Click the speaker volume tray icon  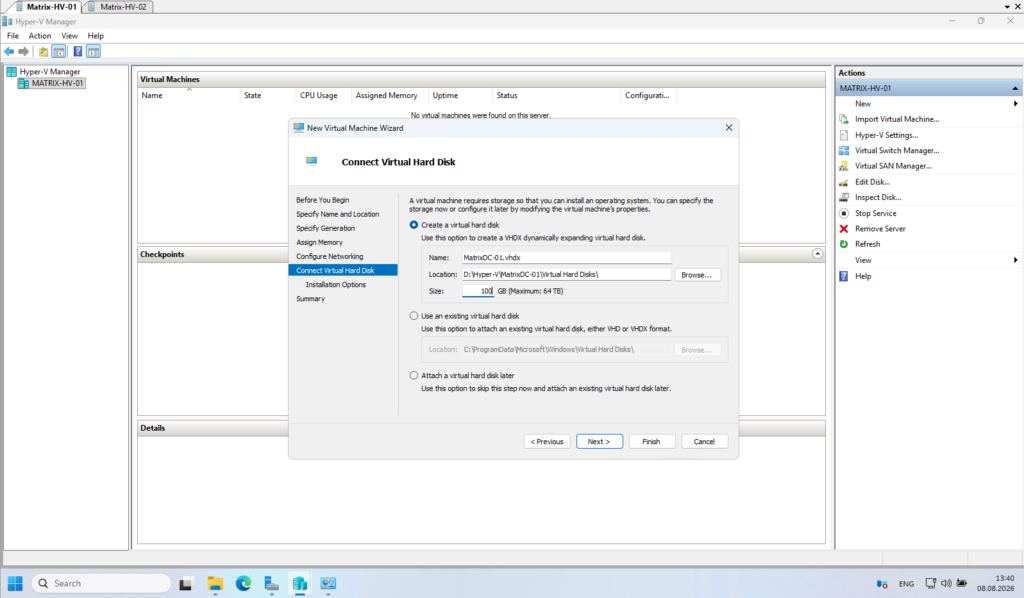pos(946,584)
